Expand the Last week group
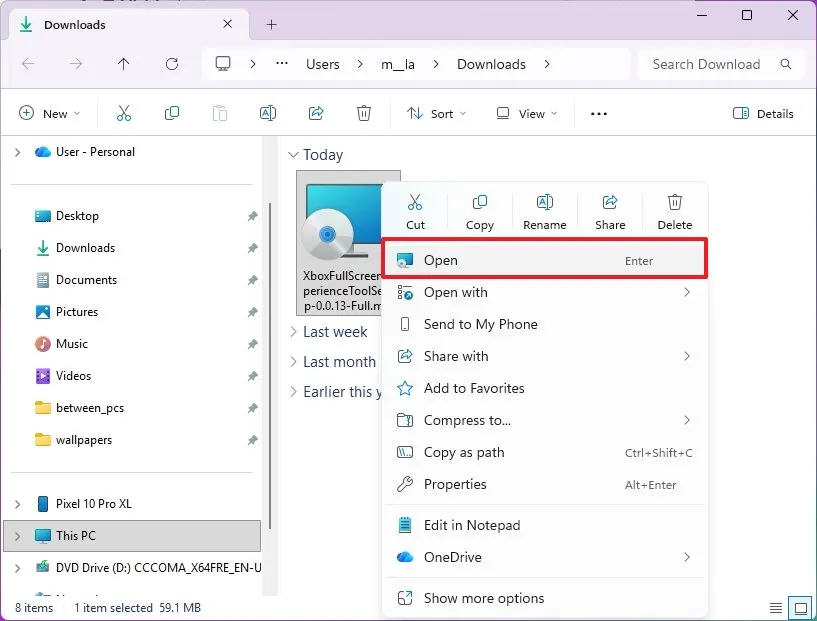 pyautogui.click(x=293, y=332)
